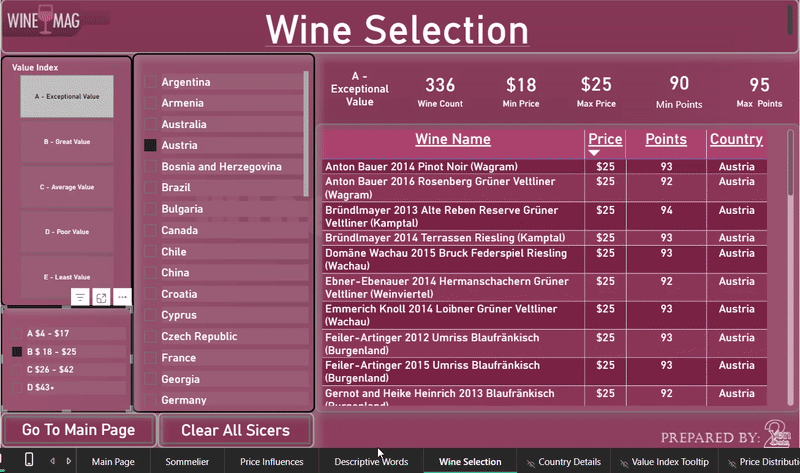800x473 pixels.
Task: Select the Wine Selection tab
Action: tap(470, 461)
